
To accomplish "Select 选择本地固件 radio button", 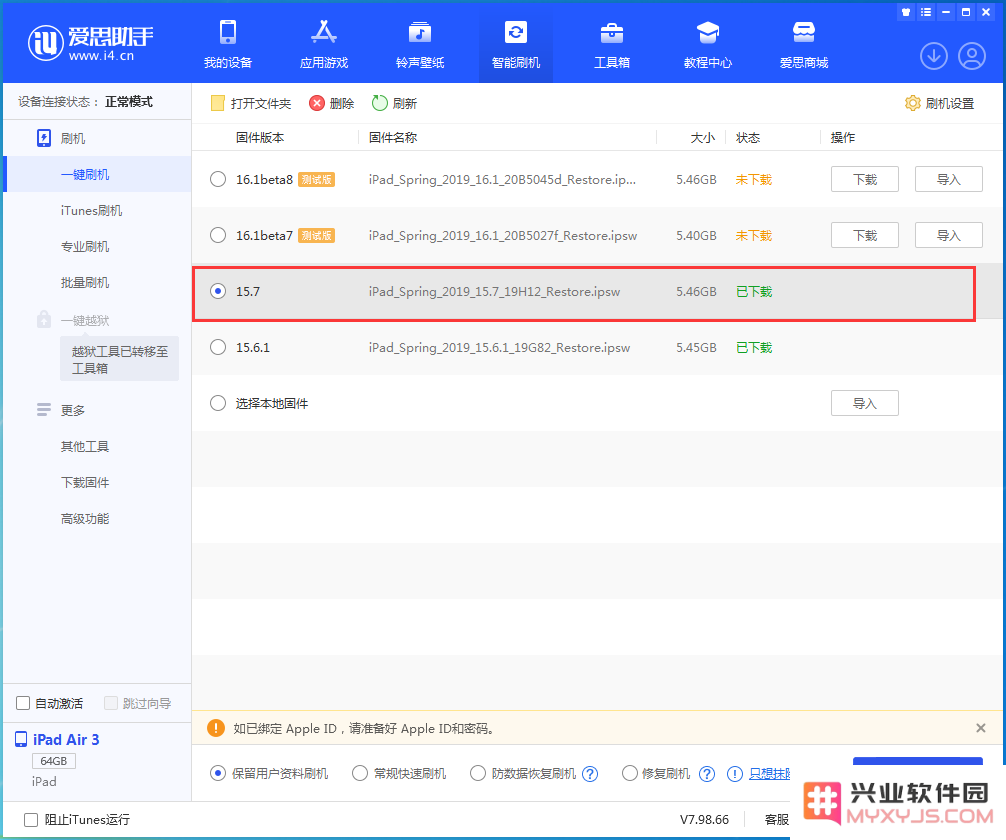I will tap(218, 403).
